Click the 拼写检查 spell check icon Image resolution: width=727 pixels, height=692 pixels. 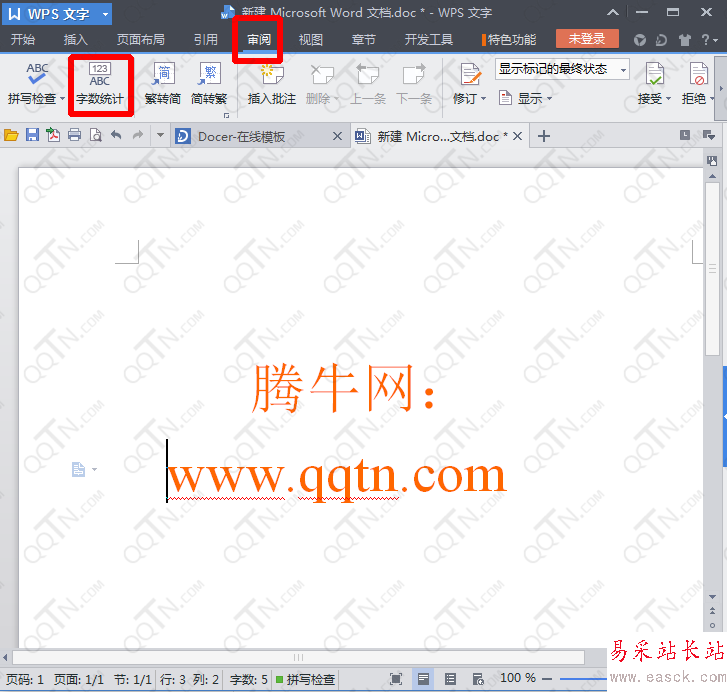(x=37, y=74)
